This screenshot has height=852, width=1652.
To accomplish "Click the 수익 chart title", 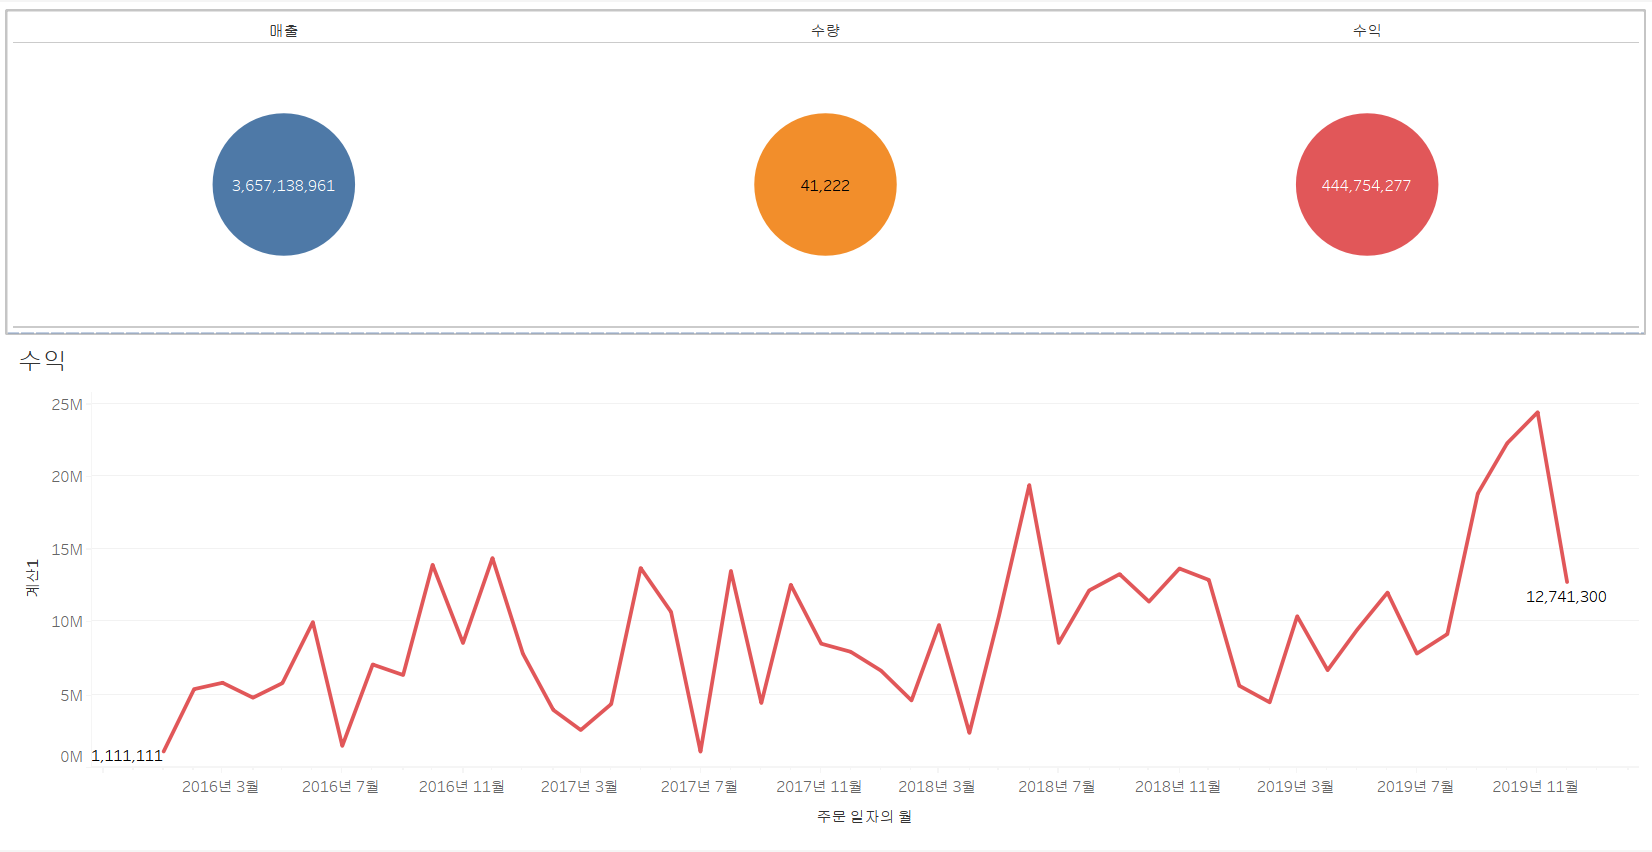I will pos(42,360).
